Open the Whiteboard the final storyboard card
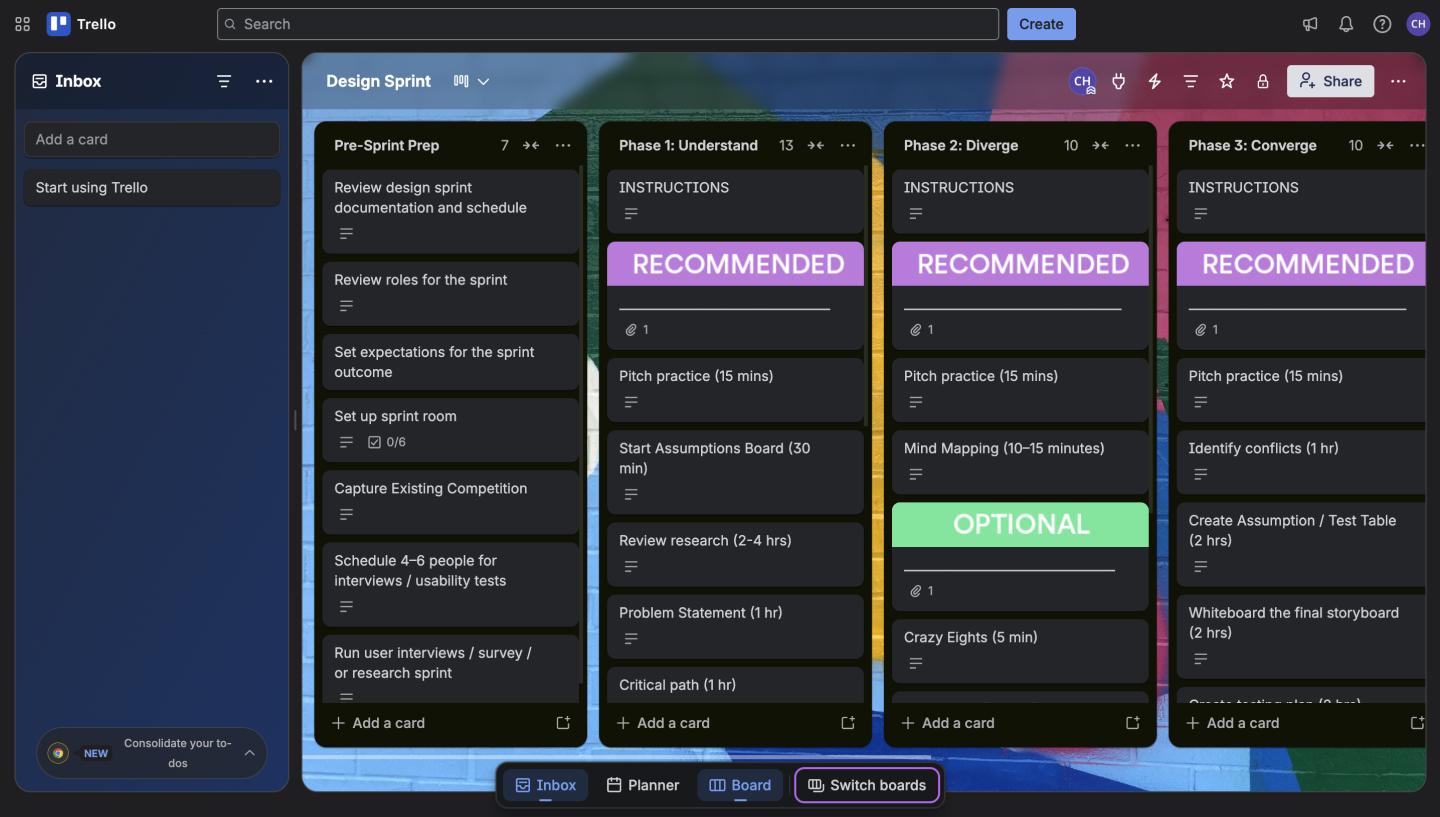 coord(1301,636)
